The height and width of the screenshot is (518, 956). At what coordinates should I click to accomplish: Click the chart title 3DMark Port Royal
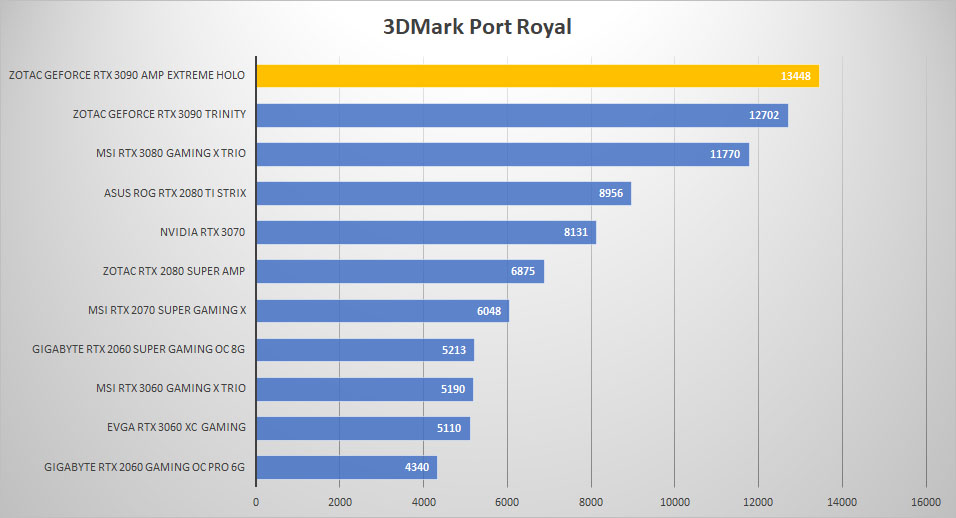[477, 27]
